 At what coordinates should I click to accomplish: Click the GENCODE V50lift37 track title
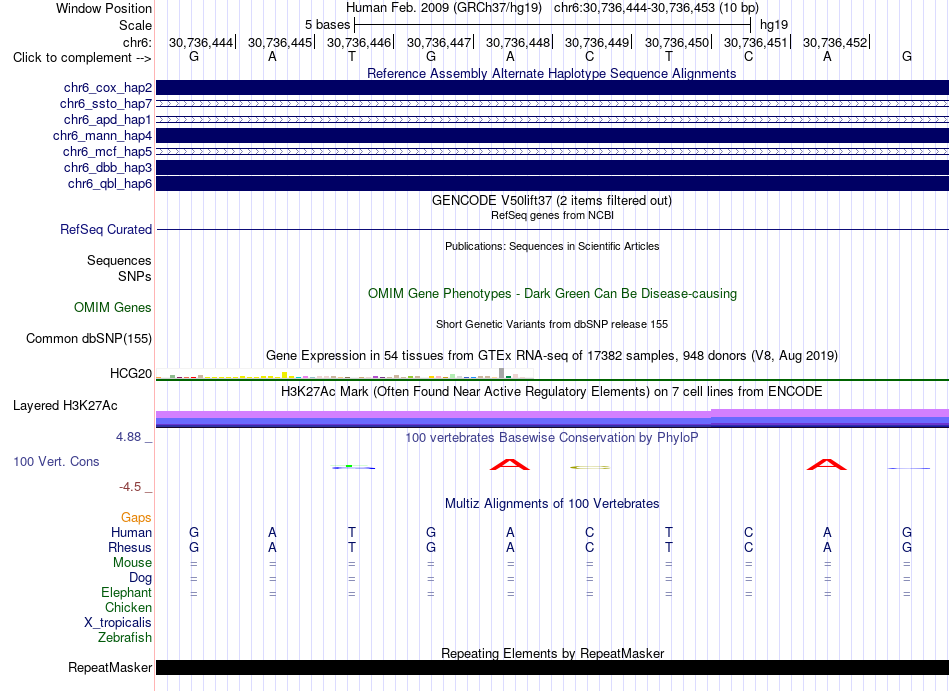[x=552, y=200]
